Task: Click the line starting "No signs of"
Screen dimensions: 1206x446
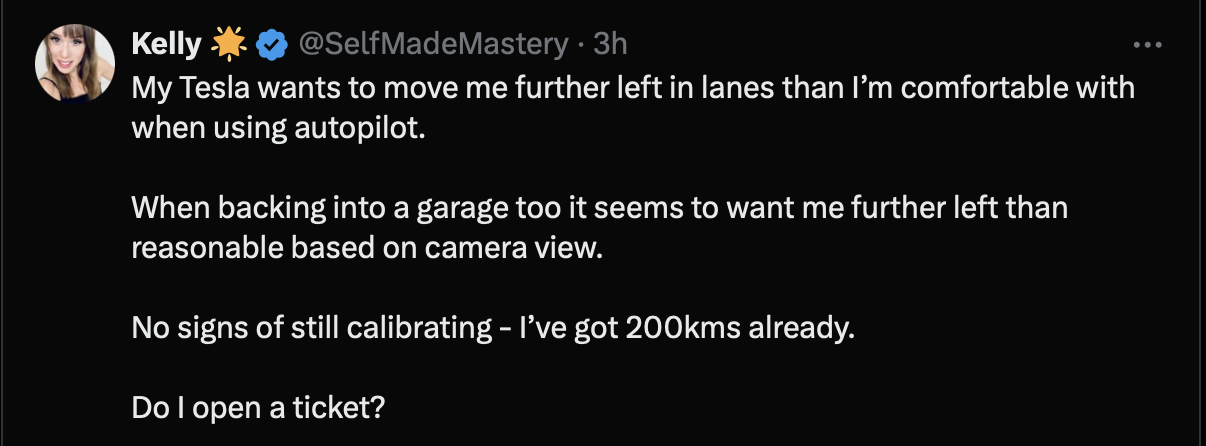Action: tap(493, 329)
